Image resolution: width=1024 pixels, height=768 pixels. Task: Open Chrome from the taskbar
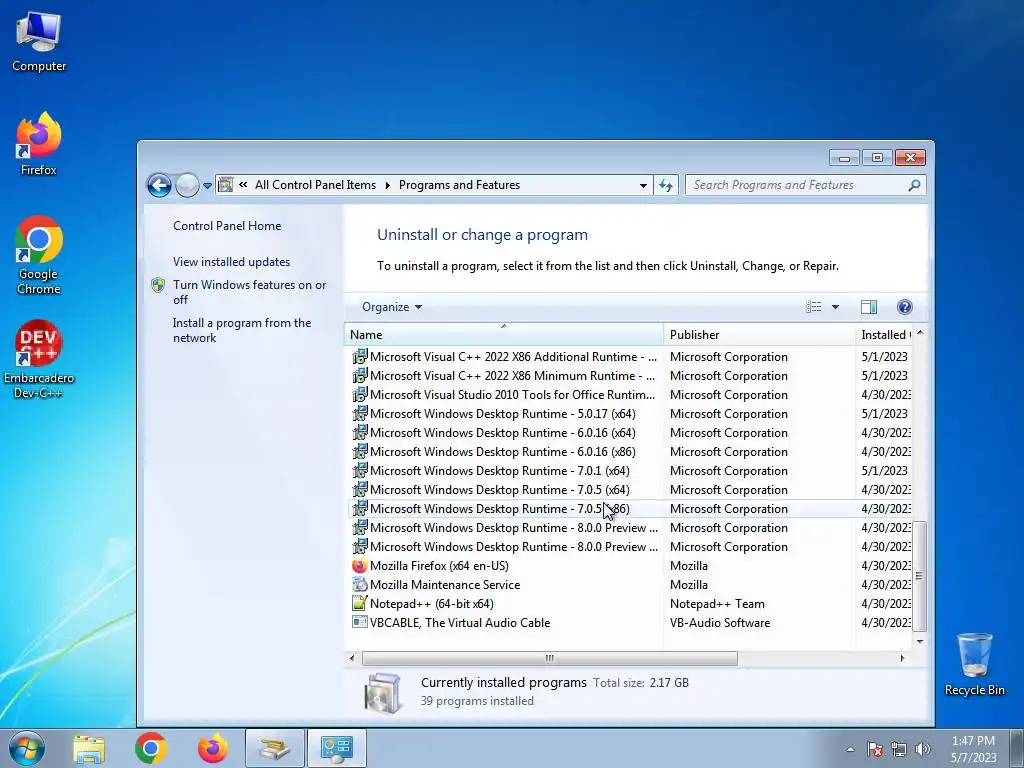pyautogui.click(x=151, y=748)
